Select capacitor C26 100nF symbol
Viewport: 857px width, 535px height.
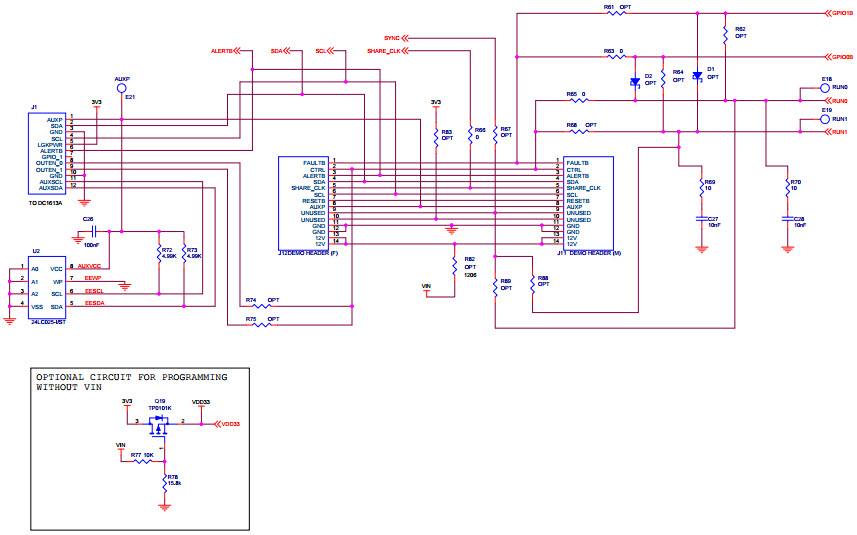81,237
